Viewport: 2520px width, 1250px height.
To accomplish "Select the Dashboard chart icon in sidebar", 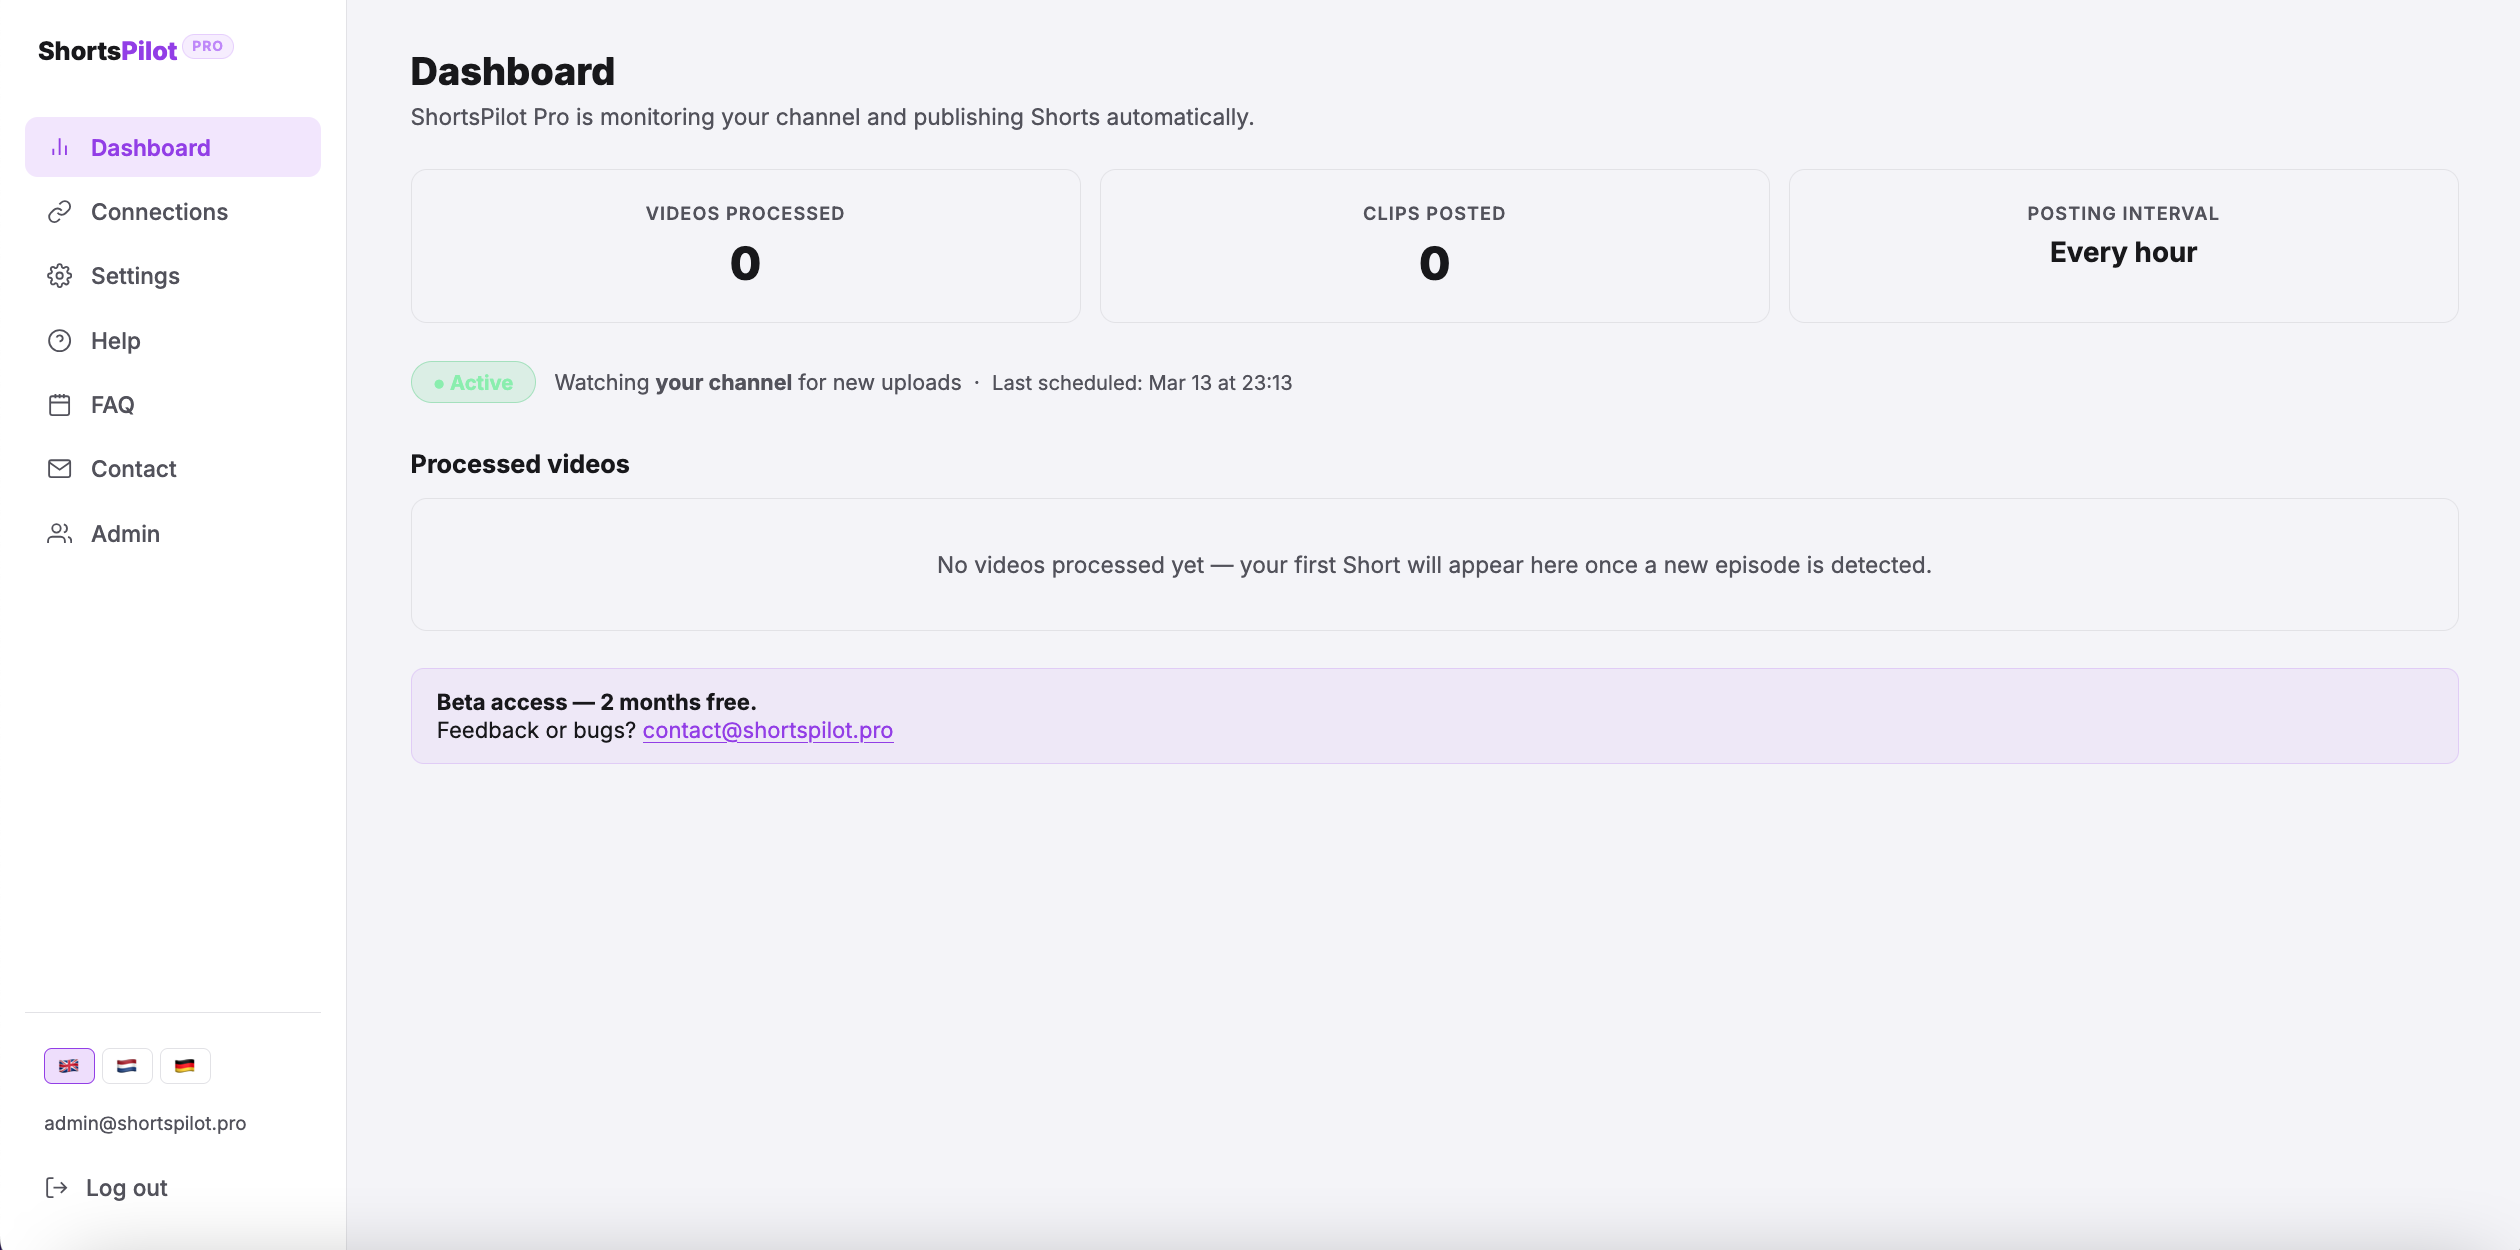I will coord(59,147).
